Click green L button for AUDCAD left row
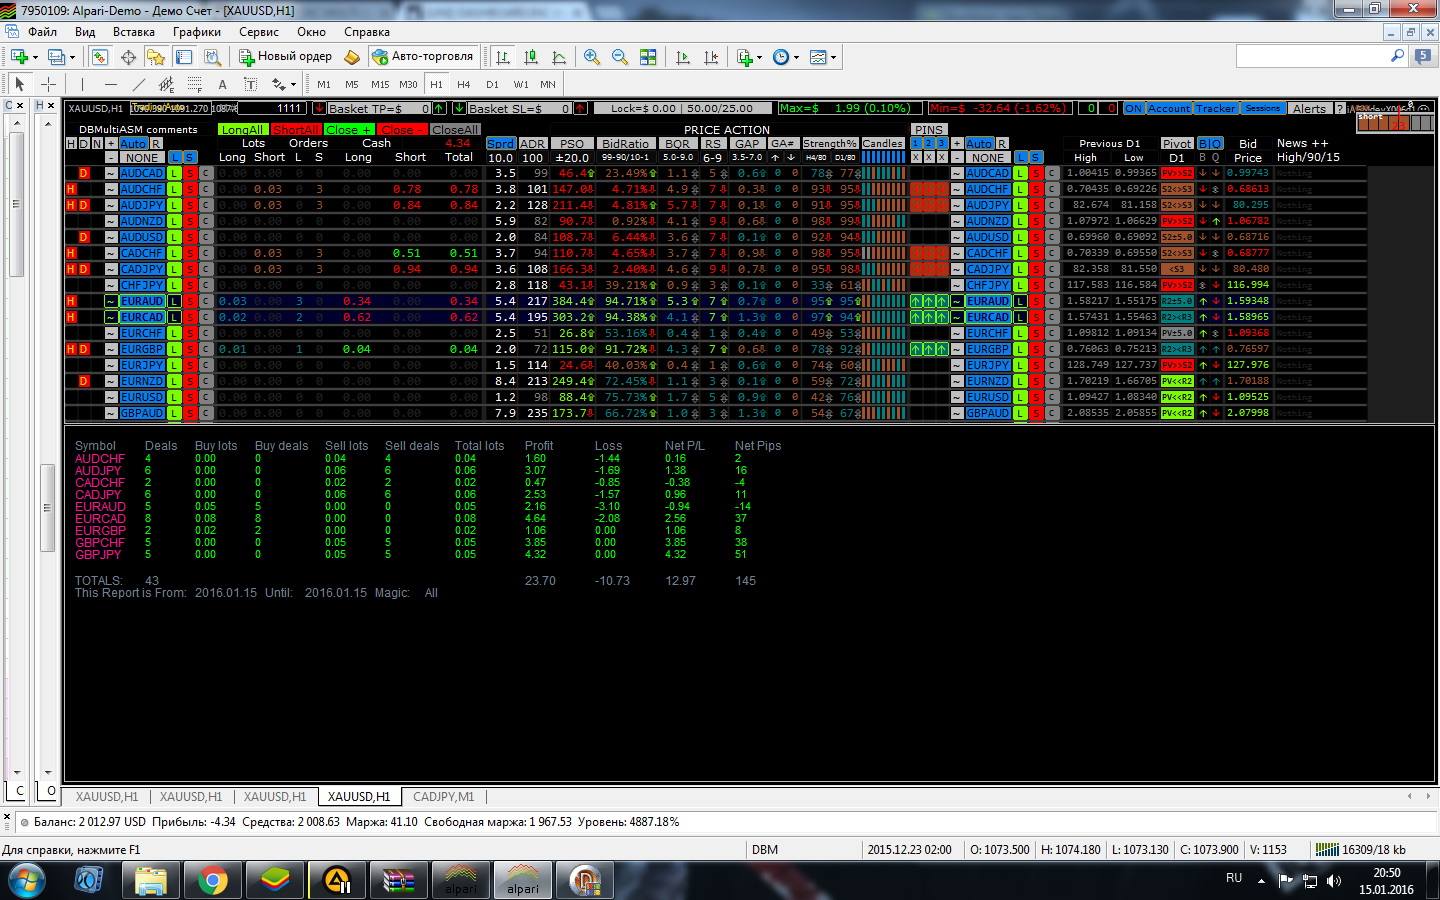1440x900 pixels. (175, 173)
